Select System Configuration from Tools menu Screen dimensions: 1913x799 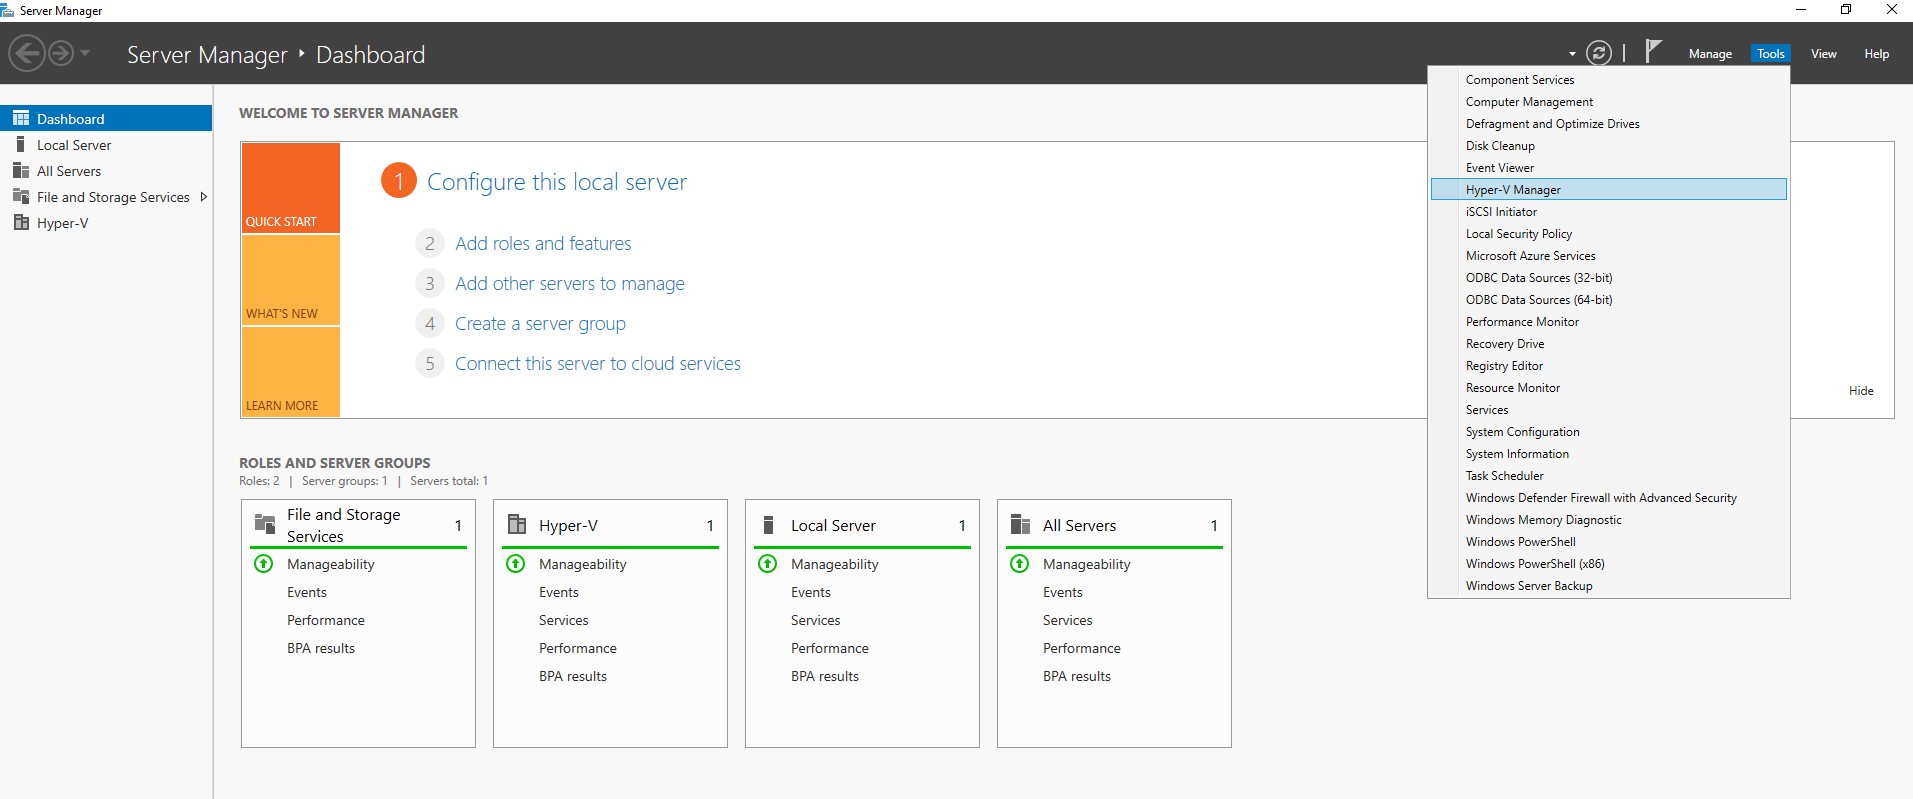pyautogui.click(x=1609, y=432)
